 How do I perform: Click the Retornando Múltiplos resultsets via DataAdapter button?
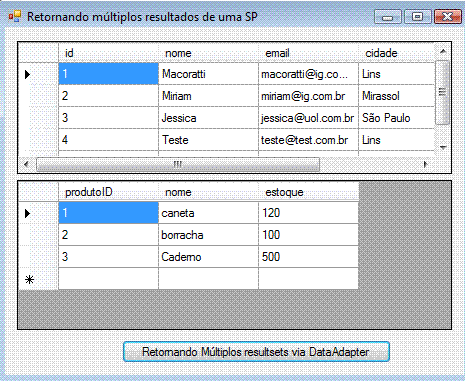(x=256, y=352)
